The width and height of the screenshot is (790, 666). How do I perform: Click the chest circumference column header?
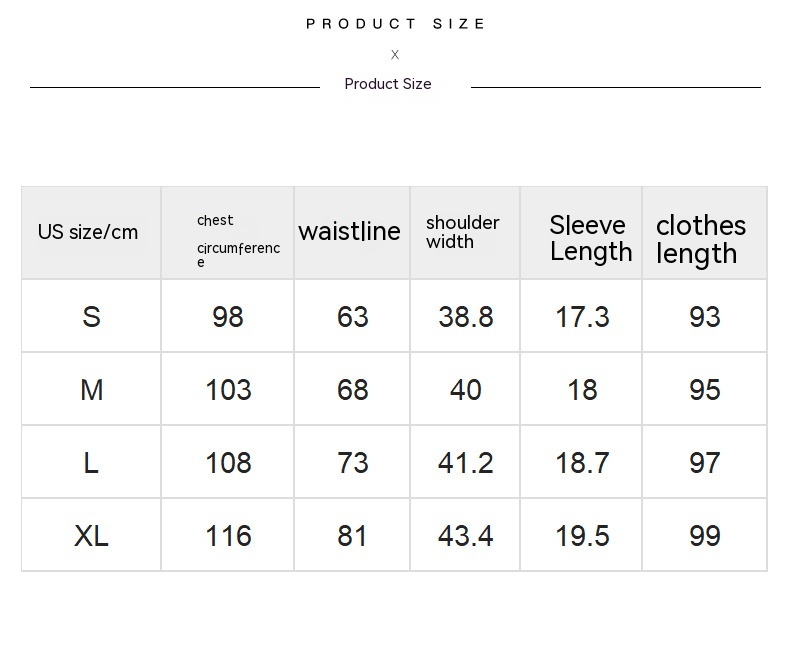[237, 240]
